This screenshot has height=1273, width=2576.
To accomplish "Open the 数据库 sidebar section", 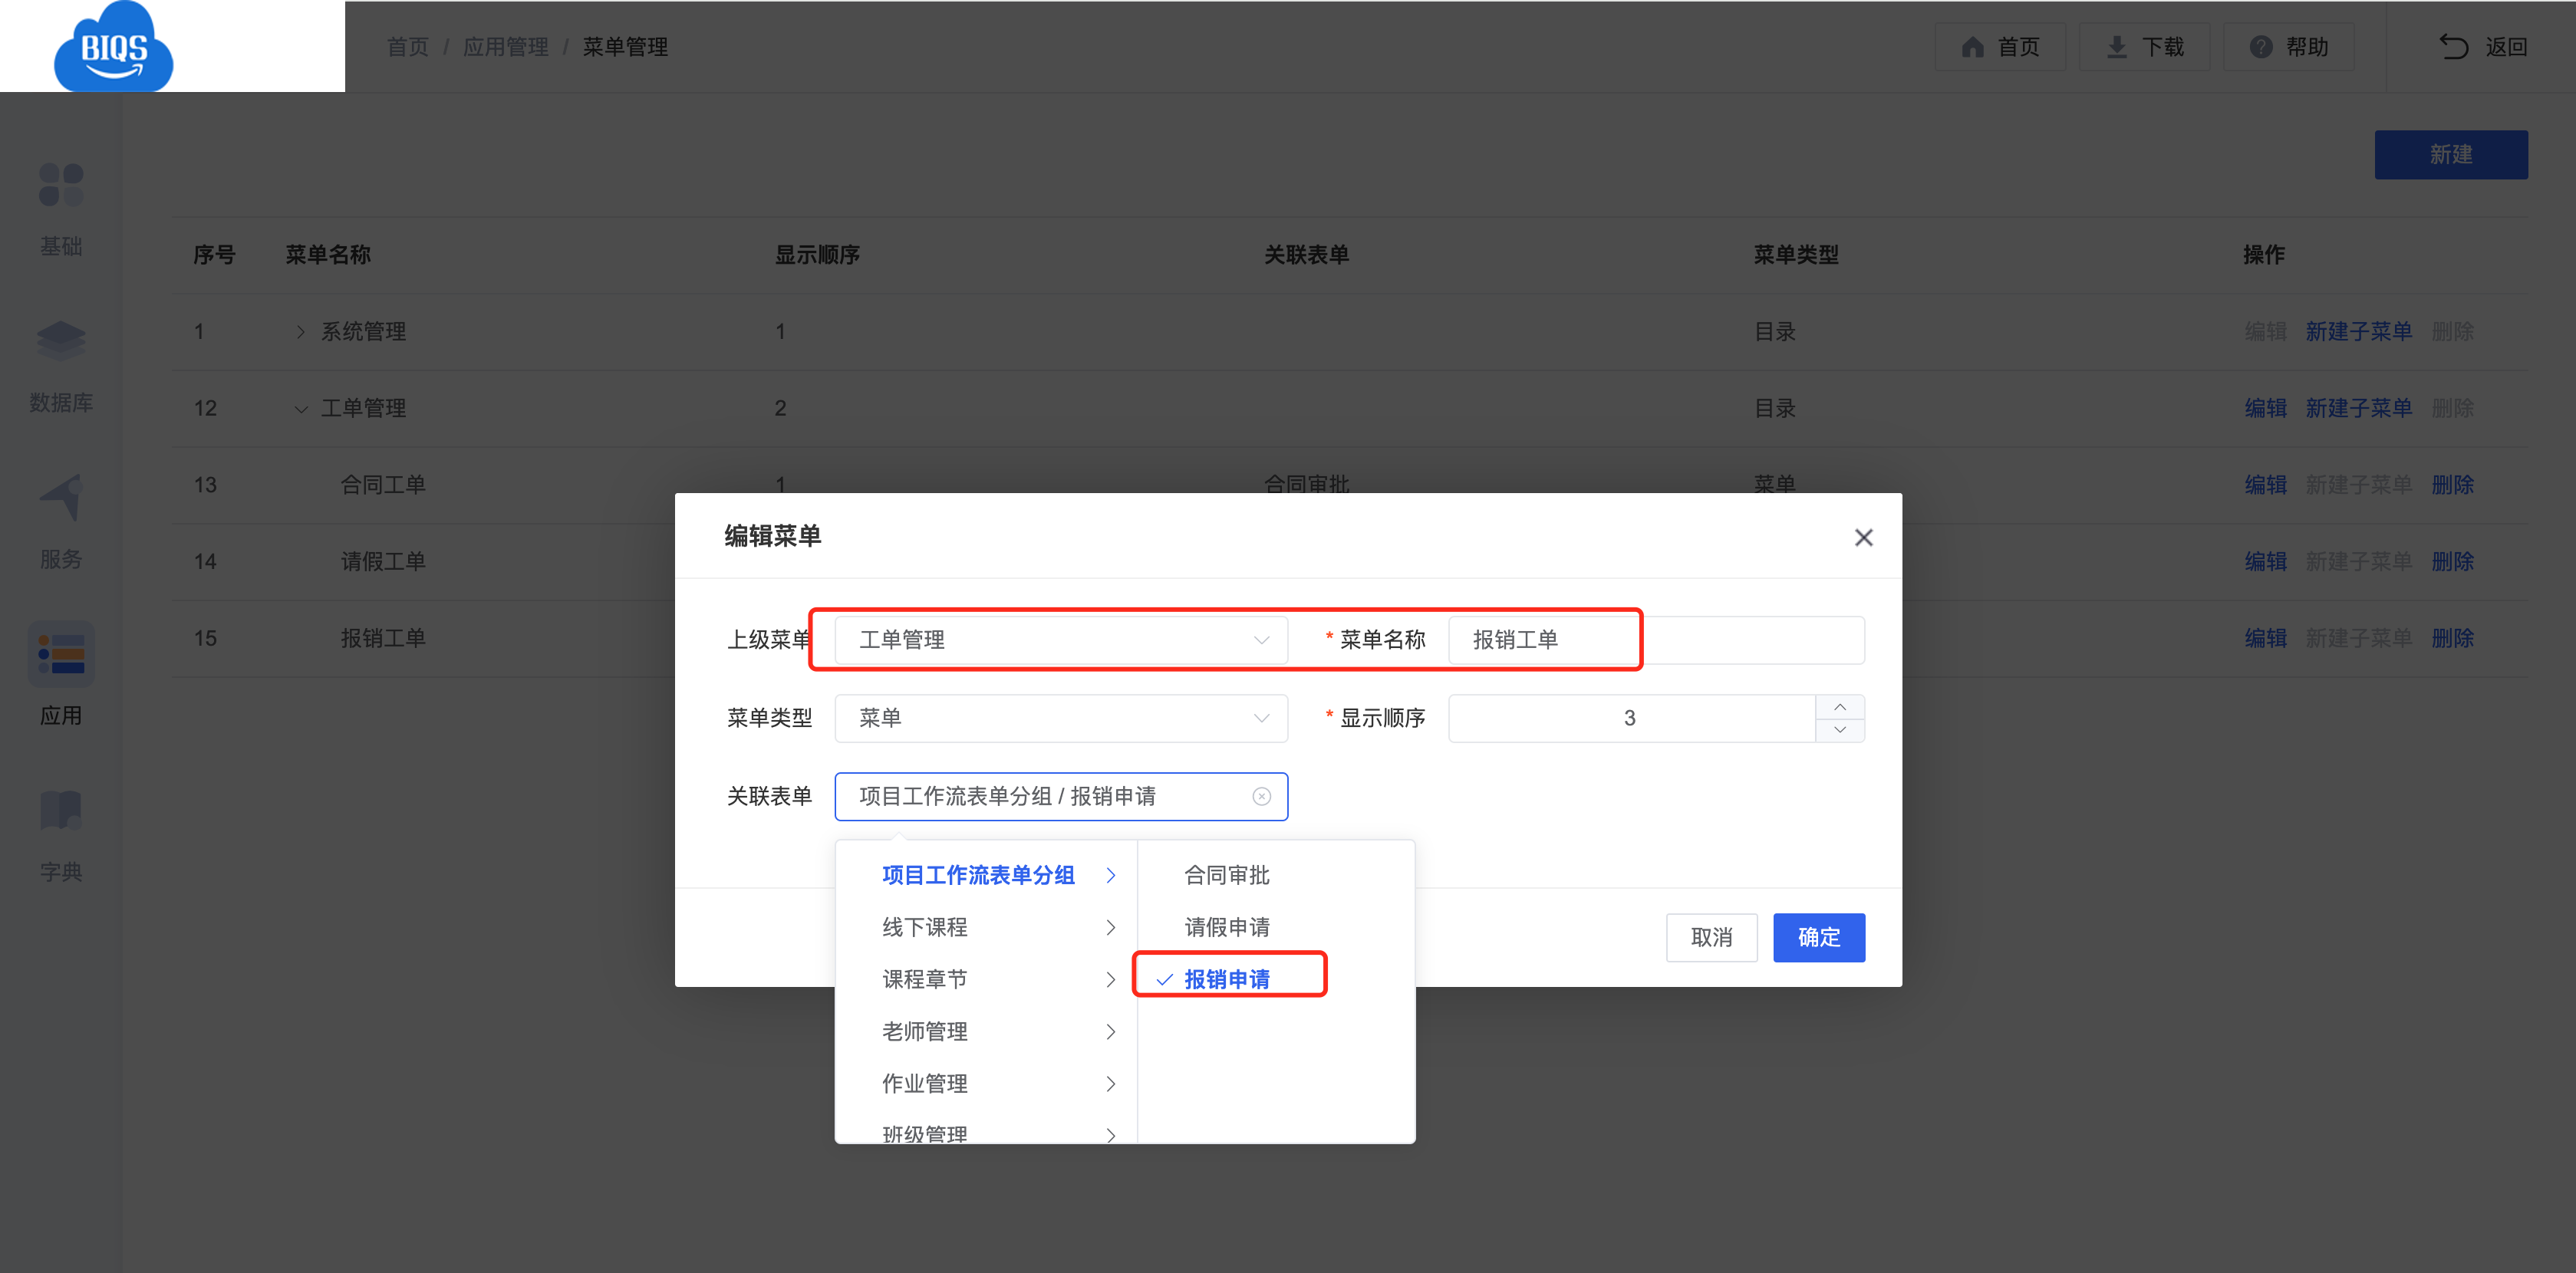I will point(61,366).
